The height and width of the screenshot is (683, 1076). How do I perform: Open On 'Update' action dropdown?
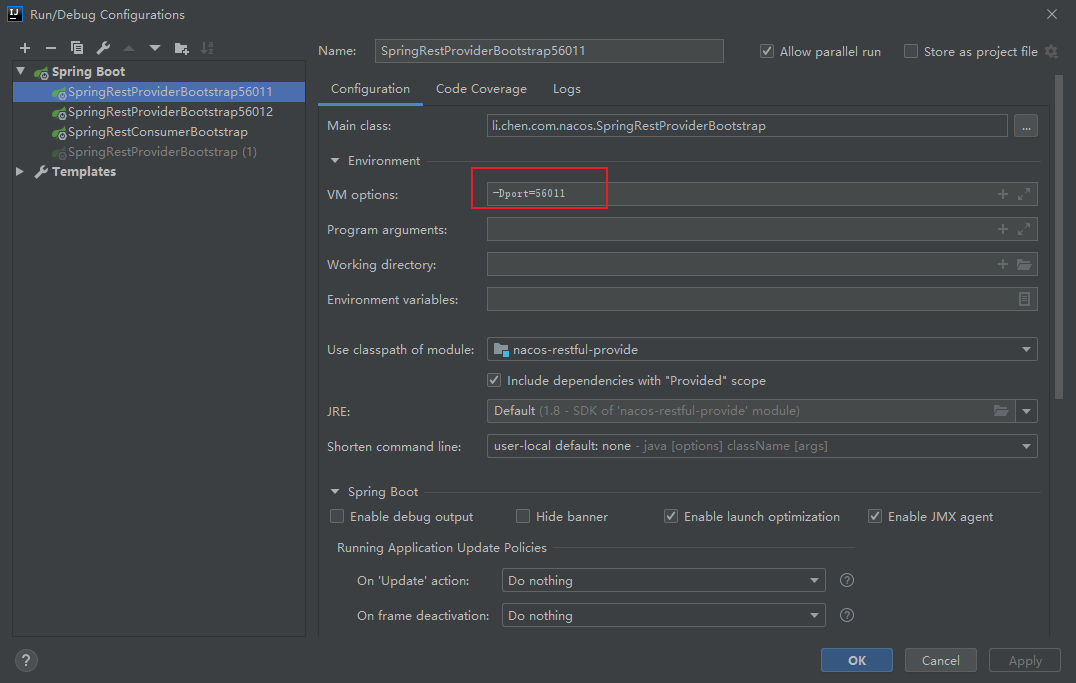tap(663, 581)
